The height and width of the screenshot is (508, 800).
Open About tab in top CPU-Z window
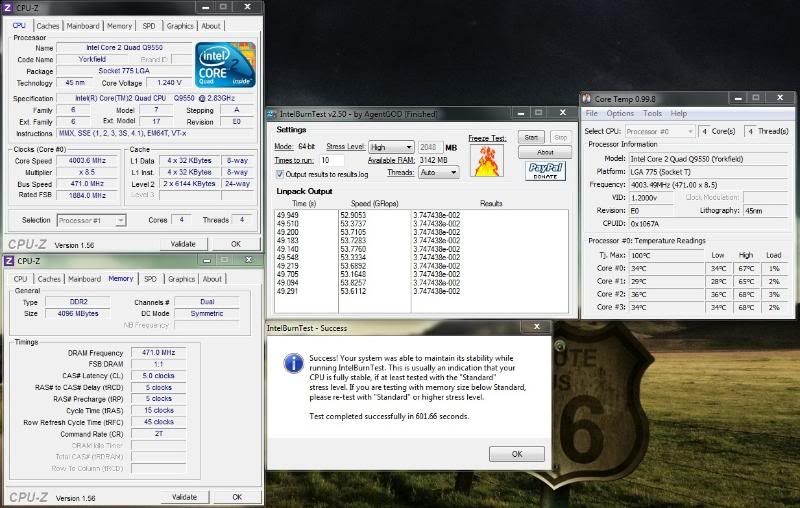[211, 26]
